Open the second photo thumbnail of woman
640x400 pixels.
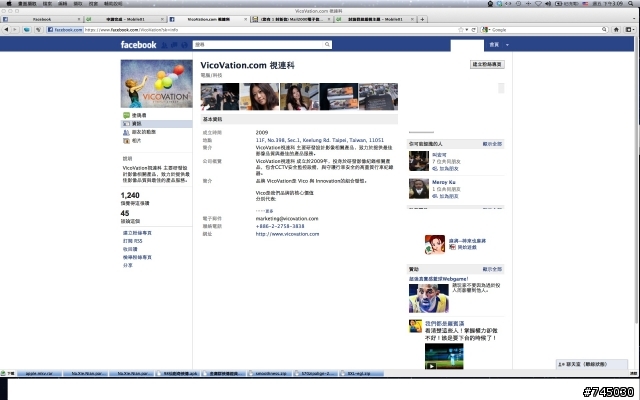pyautogui.click(x=260, y=97)
